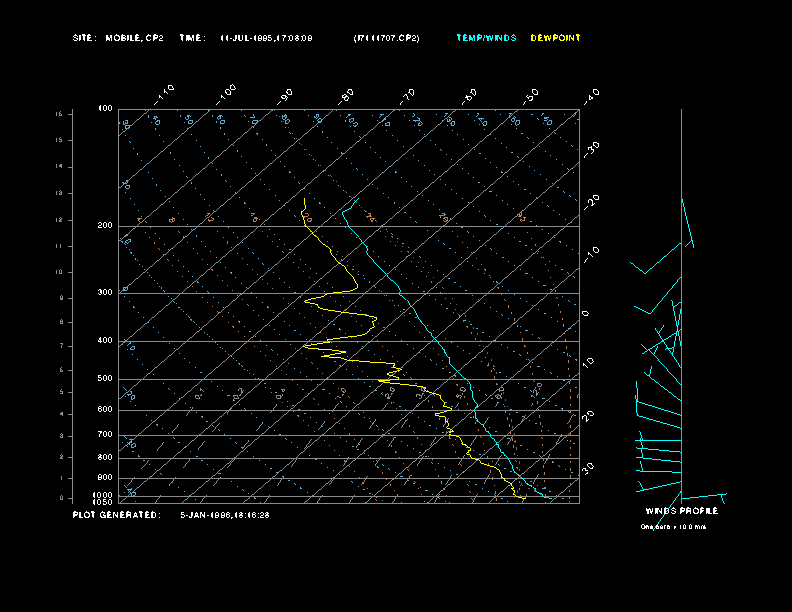This screenshot has width=792, height=612.
Task: Click the 11 km height axis tick label
Action: pos(60,246)
